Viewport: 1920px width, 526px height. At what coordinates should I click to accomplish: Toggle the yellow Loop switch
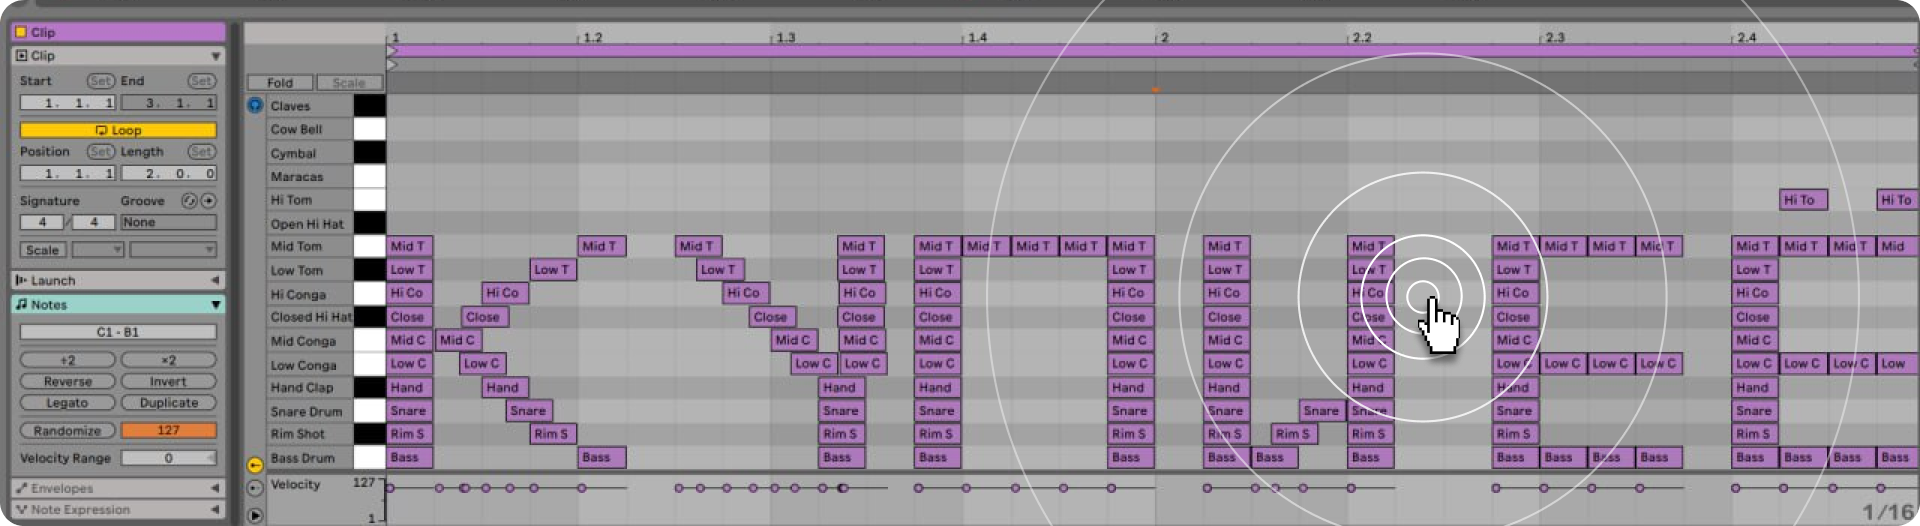pos(118,130)
